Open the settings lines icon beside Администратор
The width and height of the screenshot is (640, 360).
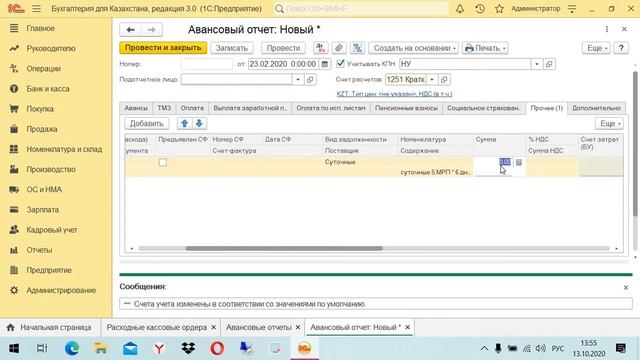tap(572, 9)
